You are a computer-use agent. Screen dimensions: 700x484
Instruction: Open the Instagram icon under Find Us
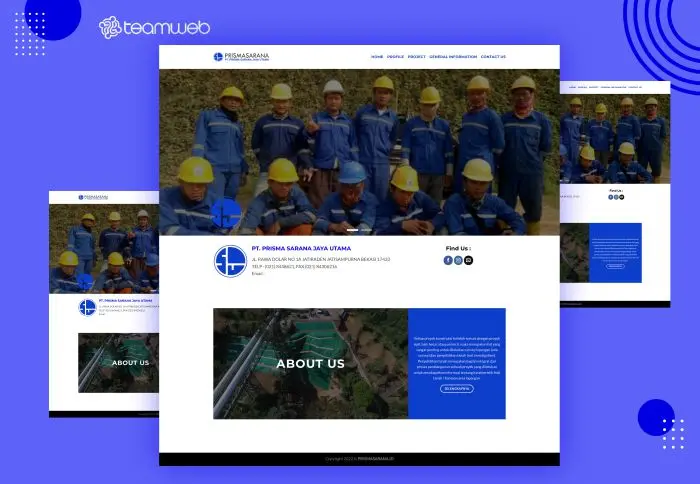458,260
